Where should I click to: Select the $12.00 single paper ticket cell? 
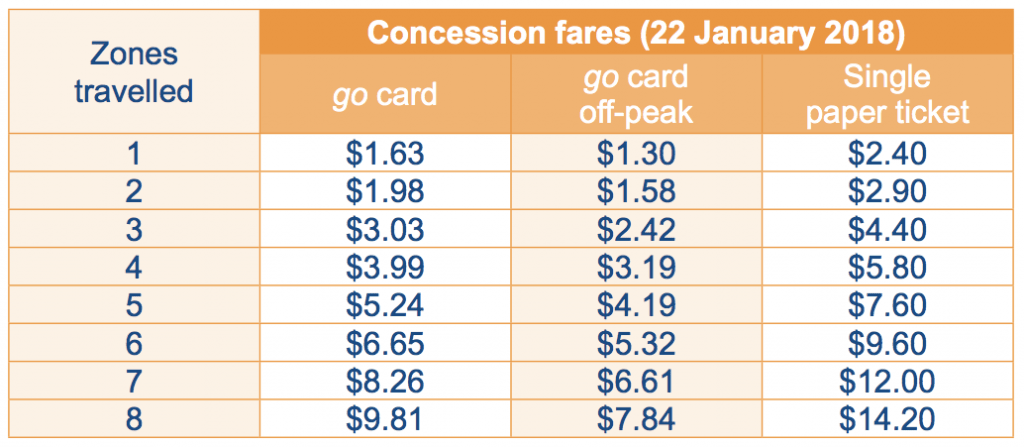[x=887, y=381]
